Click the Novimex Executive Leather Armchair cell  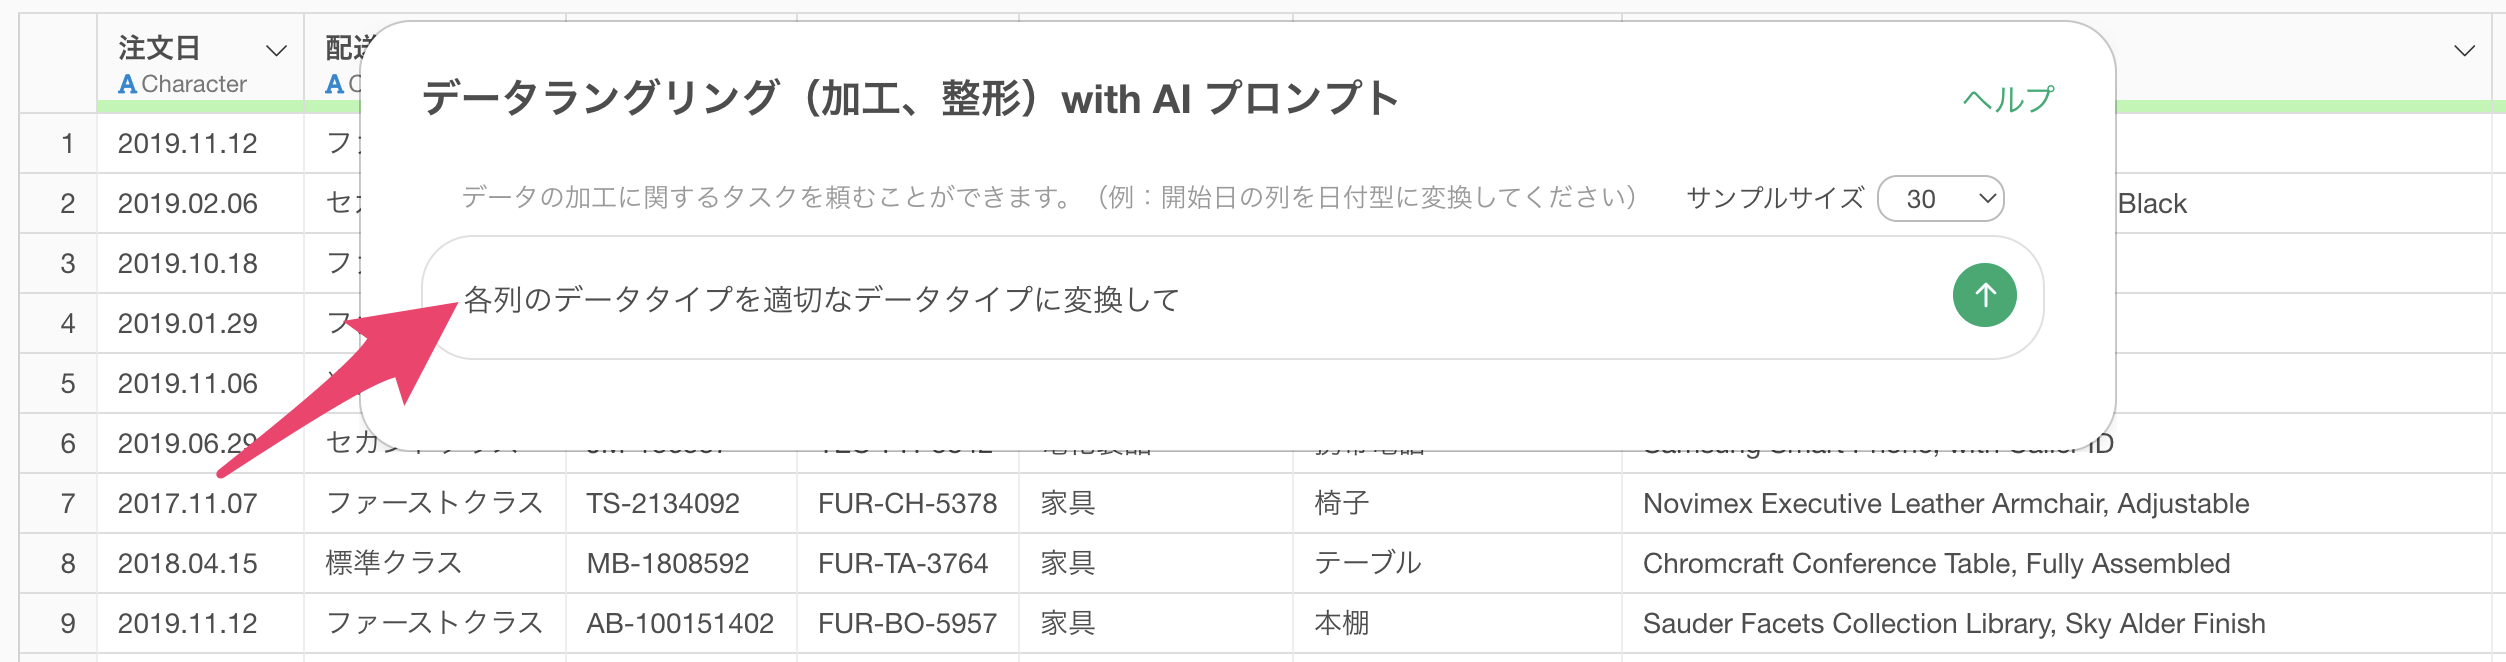pos(1945,503)
